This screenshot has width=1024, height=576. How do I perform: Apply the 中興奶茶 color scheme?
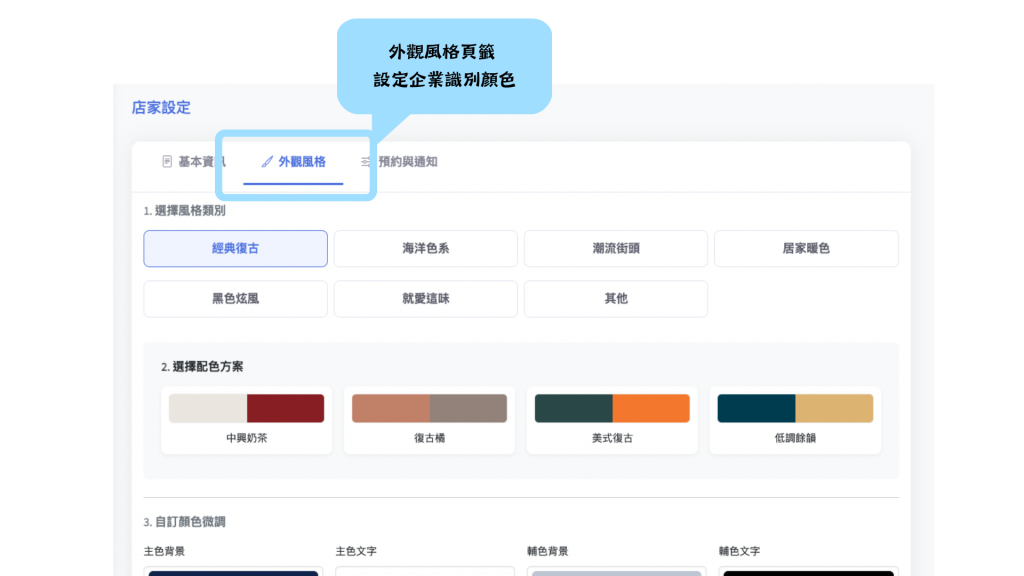click(246, 419)
